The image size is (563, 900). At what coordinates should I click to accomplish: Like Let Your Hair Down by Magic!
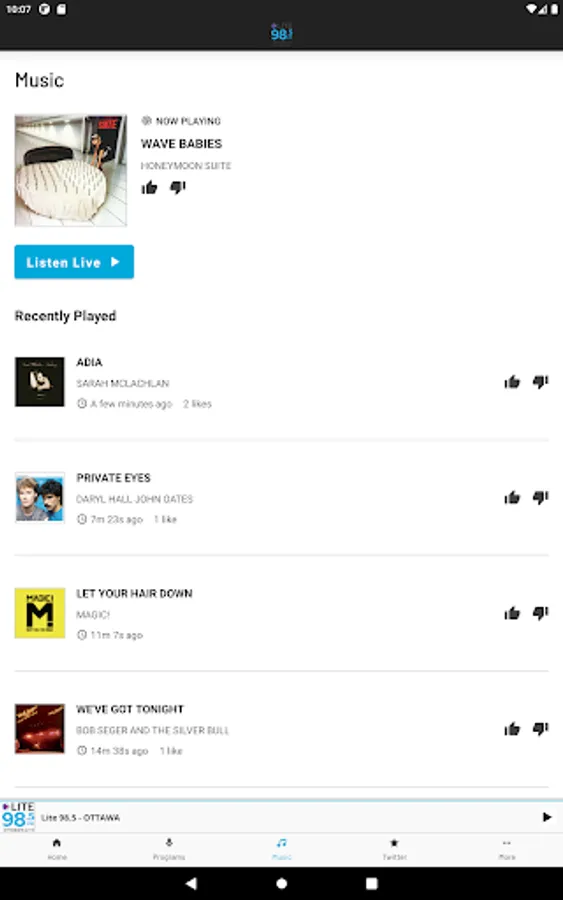[512, 613]
